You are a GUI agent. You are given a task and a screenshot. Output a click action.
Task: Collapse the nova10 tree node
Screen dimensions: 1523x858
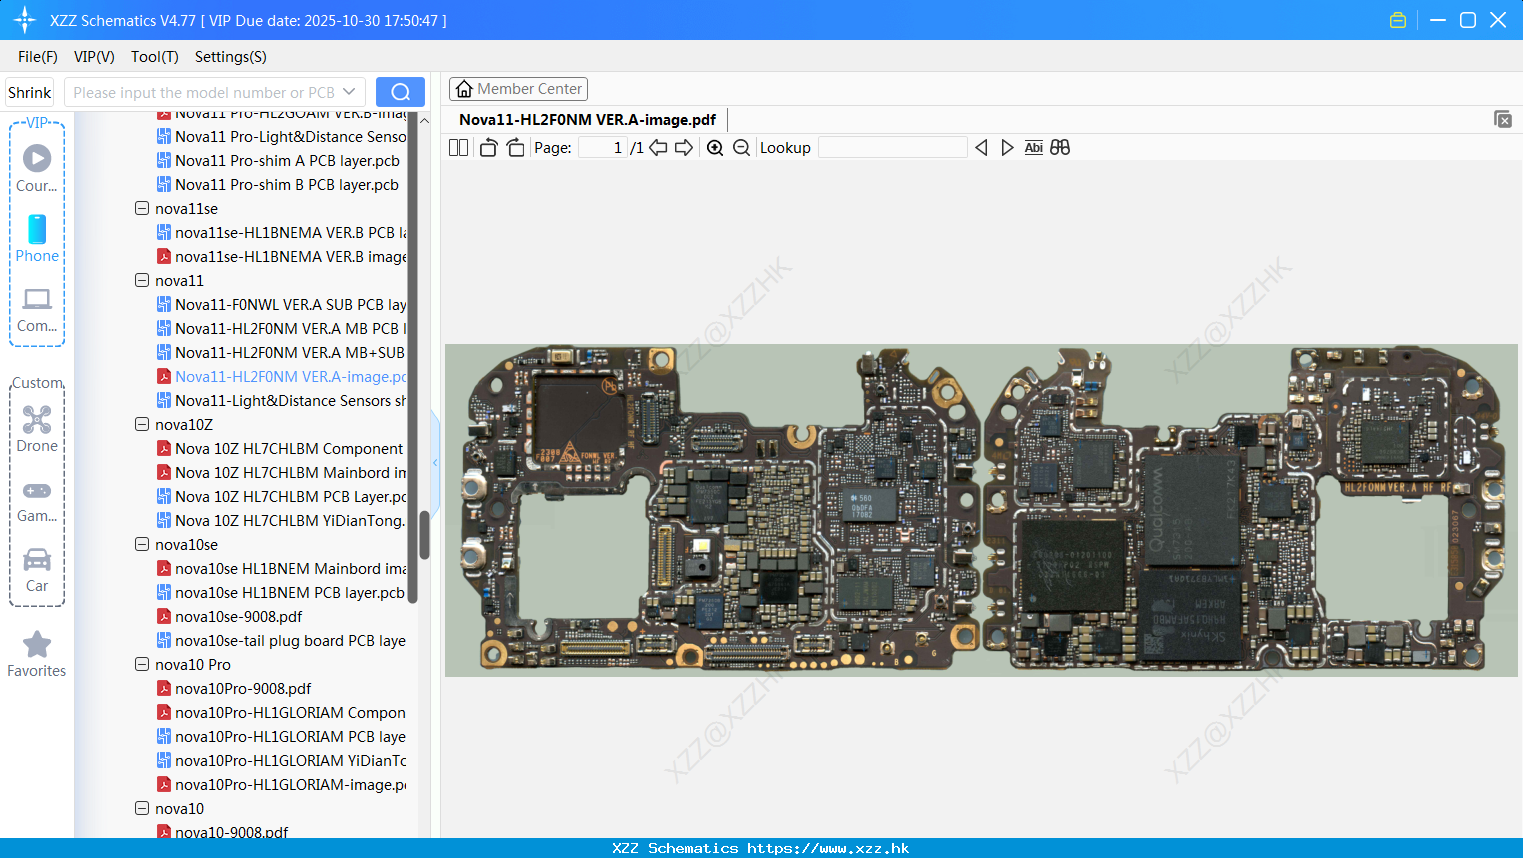142,808
